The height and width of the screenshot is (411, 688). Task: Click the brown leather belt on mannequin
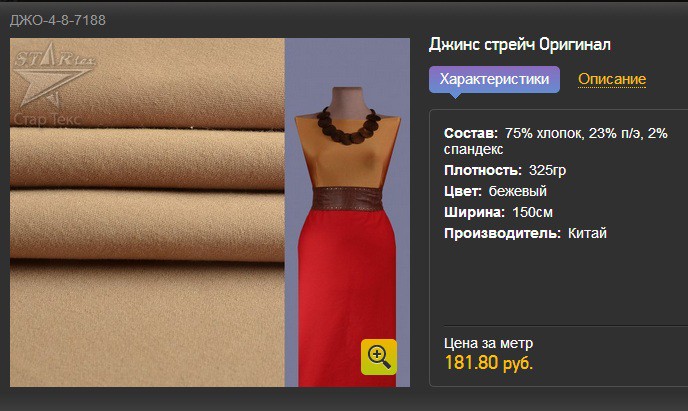pos(347,199)
